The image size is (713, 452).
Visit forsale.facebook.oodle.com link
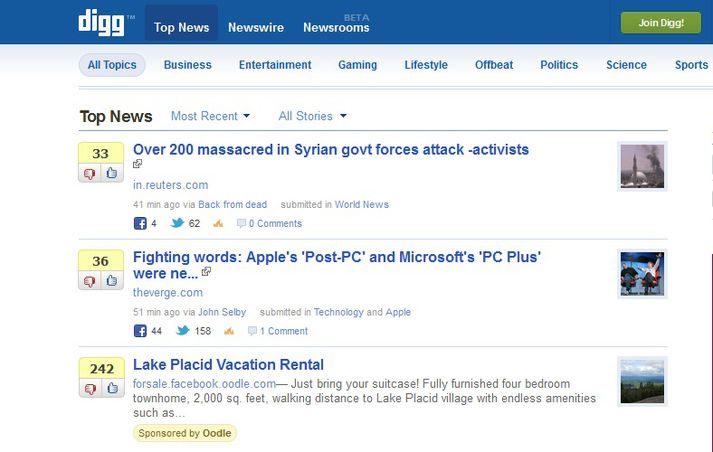204,383
